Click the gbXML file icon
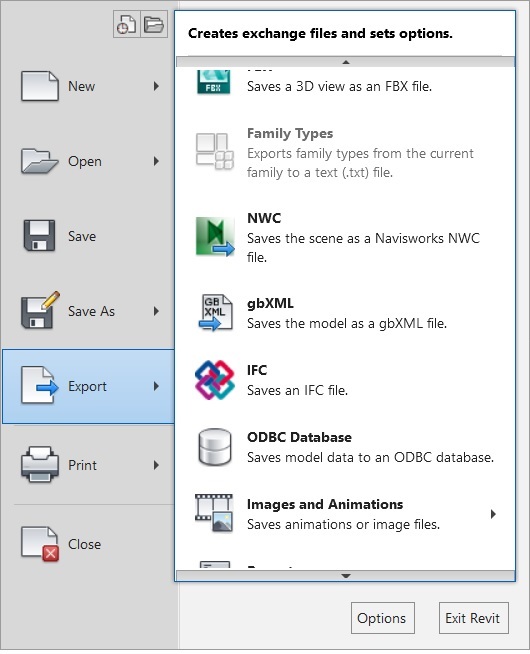This screenshot has height=654, width=530. tap(216, 312)
